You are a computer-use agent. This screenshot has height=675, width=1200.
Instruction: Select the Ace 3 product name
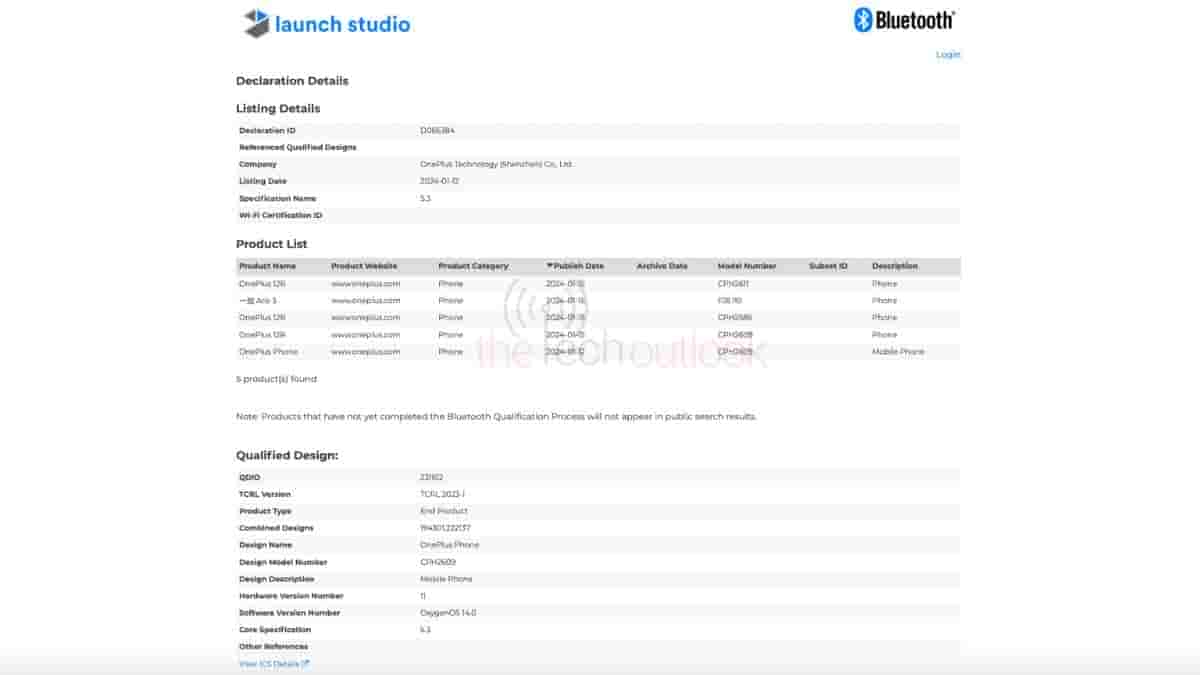point(257,301)
